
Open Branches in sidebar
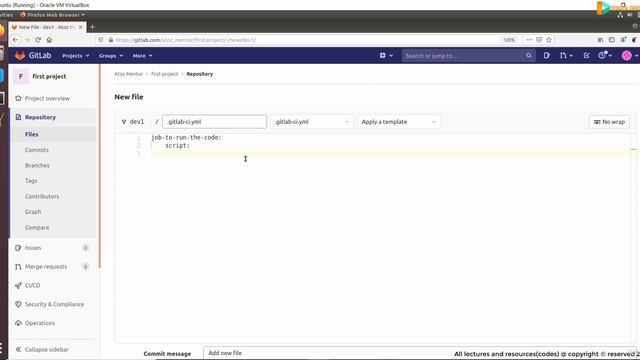pos(37,165)
